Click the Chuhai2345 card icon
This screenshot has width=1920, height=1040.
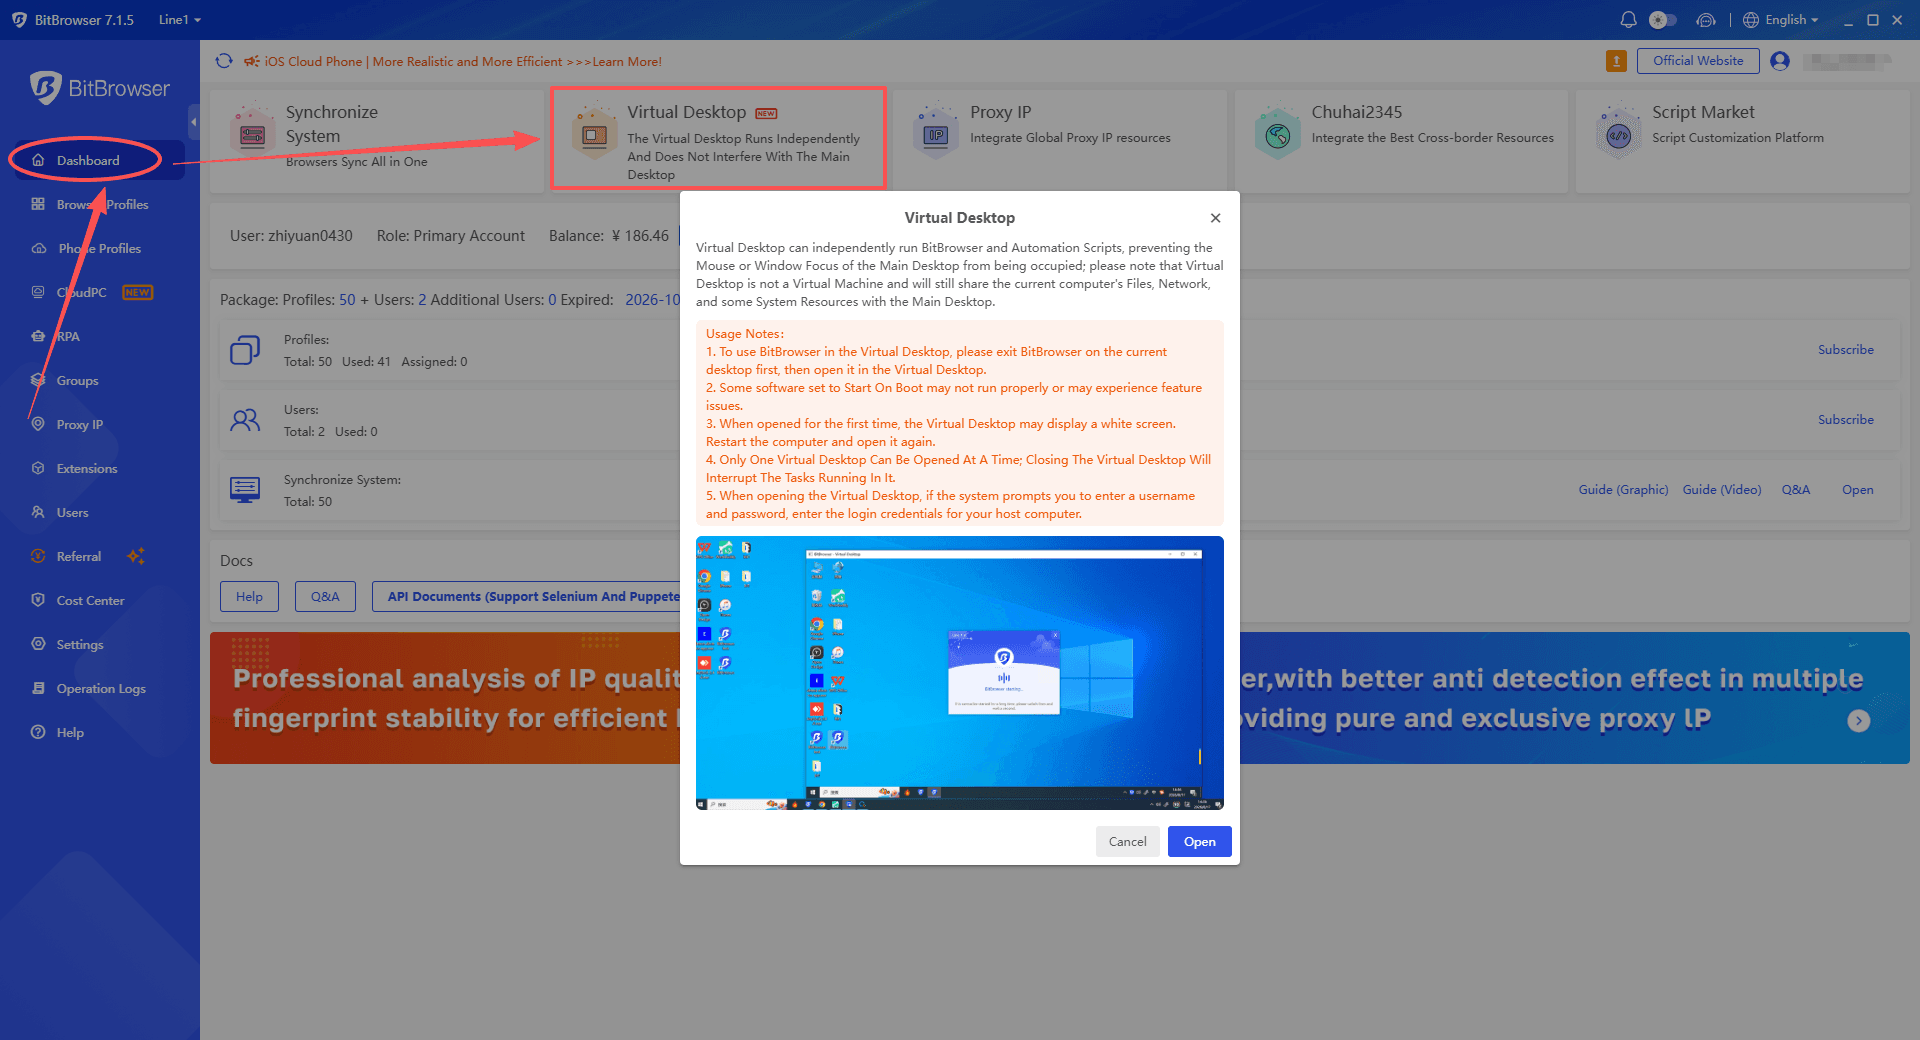click(1278, 133)
